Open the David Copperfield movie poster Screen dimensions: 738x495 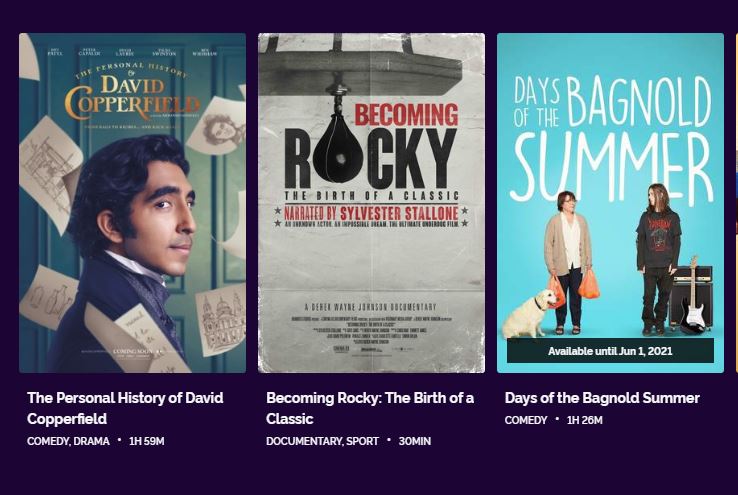132,203
